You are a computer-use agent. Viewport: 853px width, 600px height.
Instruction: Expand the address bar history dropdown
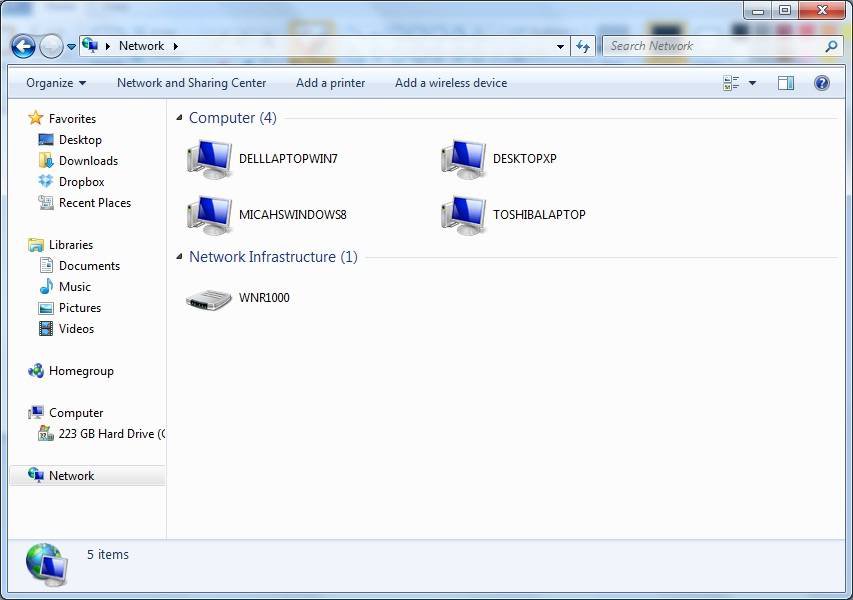click(x=560, y=46)
